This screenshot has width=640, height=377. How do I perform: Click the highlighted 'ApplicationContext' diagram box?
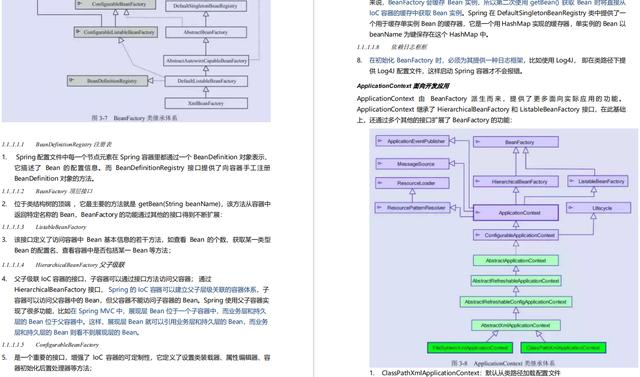pos(516,213)
